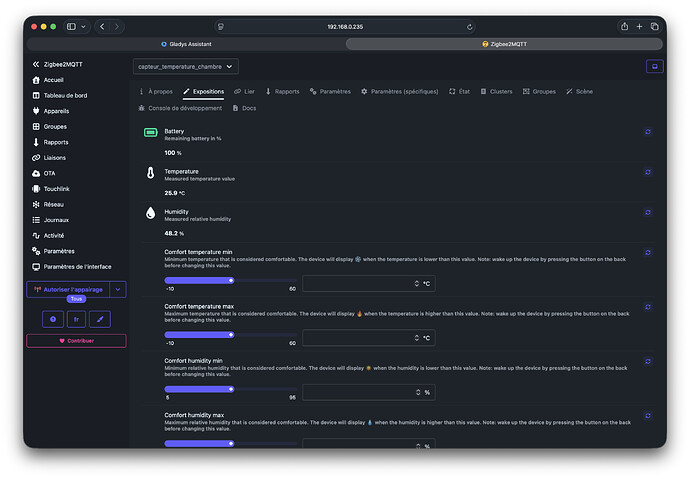690x479 pixels.
Task: Open the Clusters tab
Action: coord(496,91)
